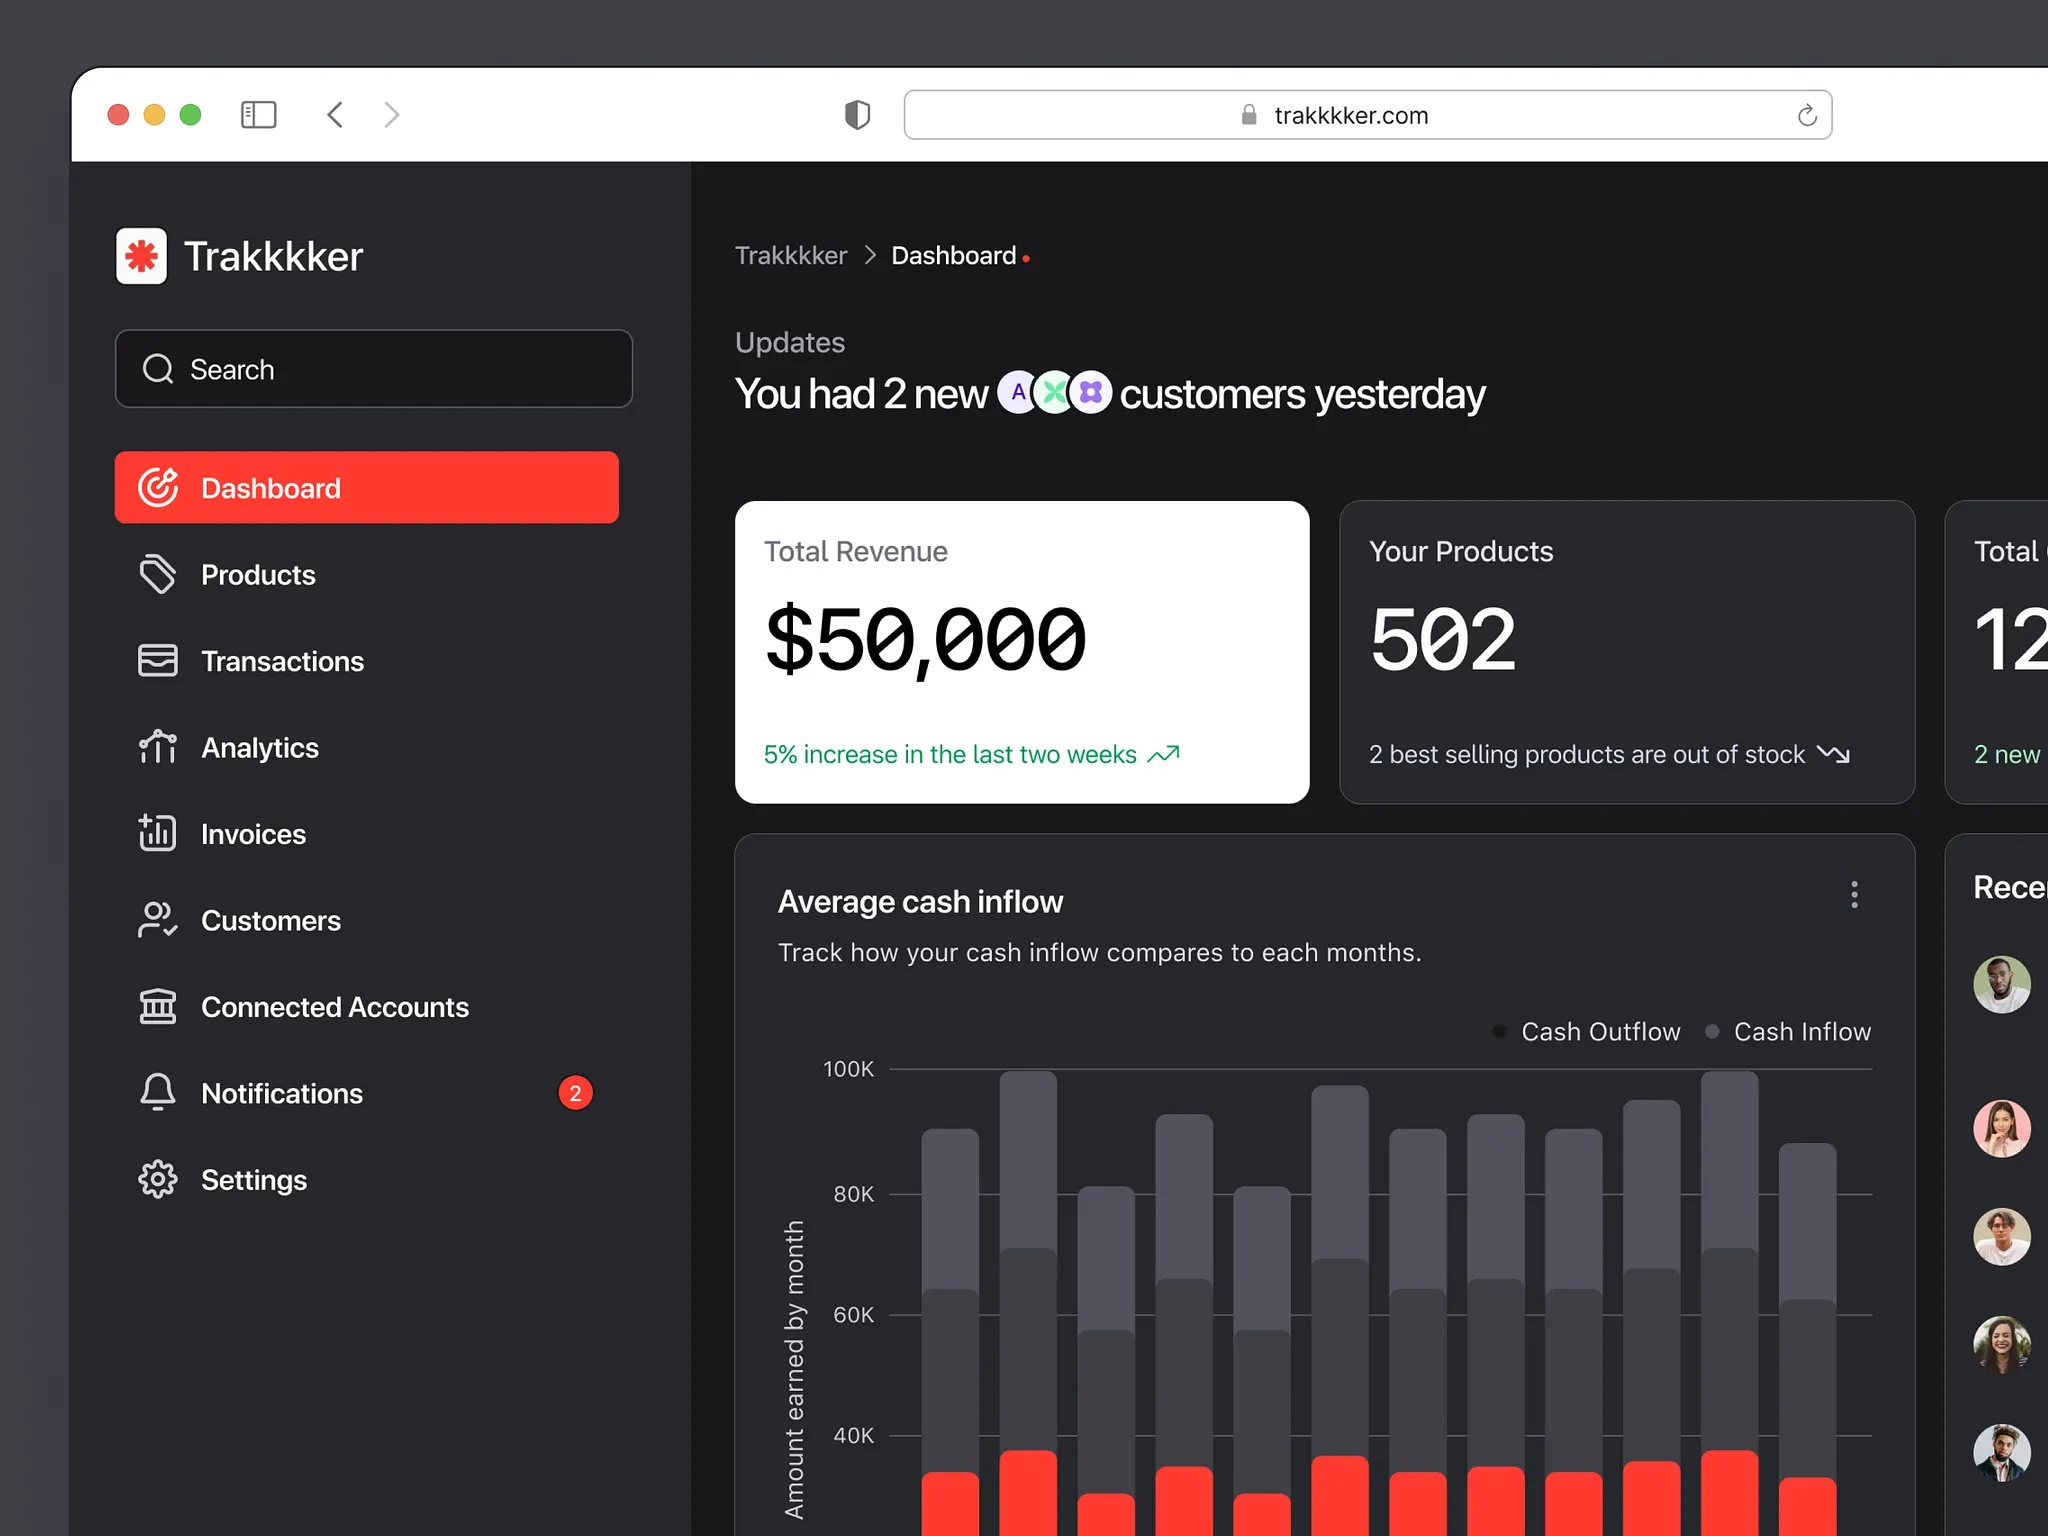Image resolution: width=2048 pixels, height=1536 pixels.
Task: Open the Customers menu item
Action: coord(367,920)
